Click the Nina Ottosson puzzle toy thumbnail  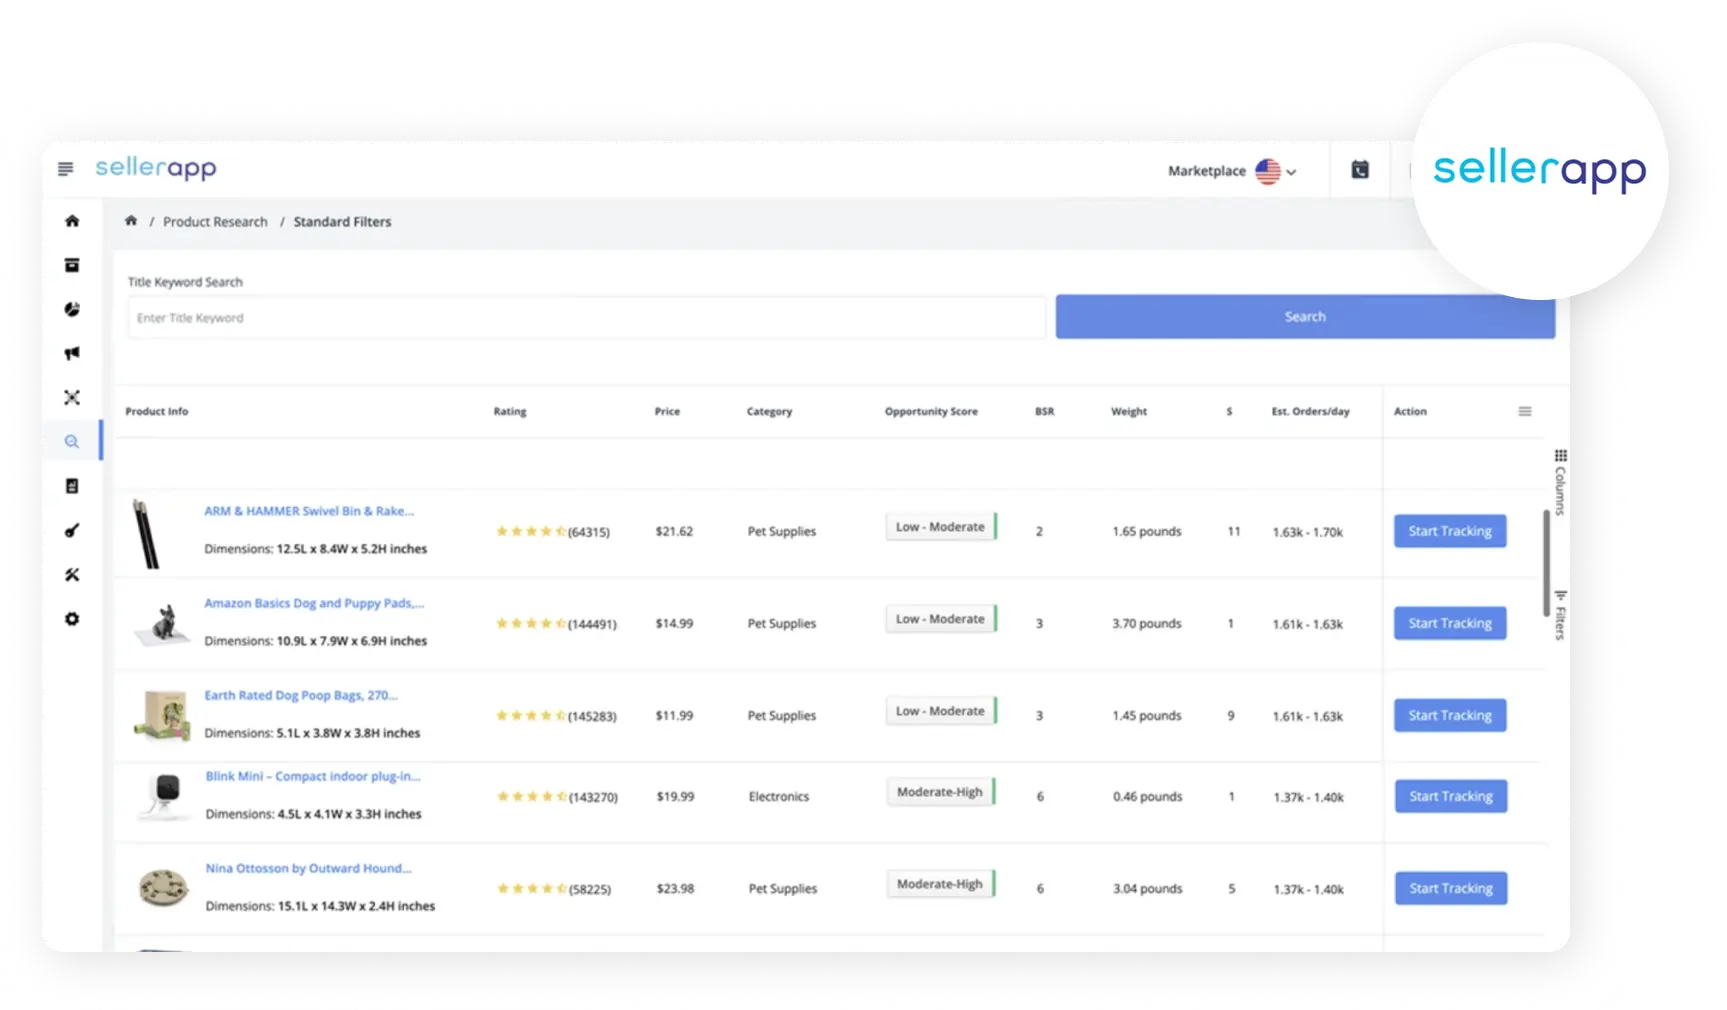tap(163, 887)
